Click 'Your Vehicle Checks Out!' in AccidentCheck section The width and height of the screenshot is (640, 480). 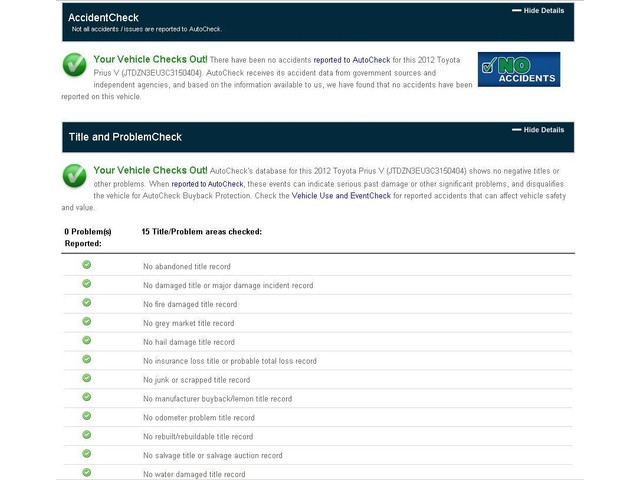tap(150, 59)
